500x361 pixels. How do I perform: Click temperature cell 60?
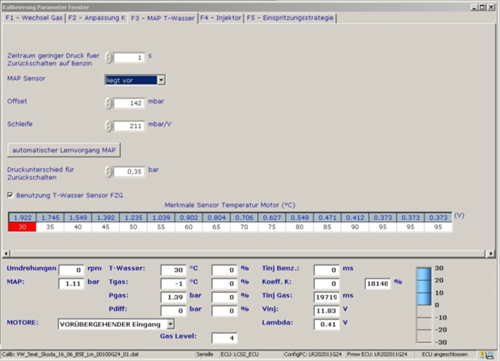(189, 227)
